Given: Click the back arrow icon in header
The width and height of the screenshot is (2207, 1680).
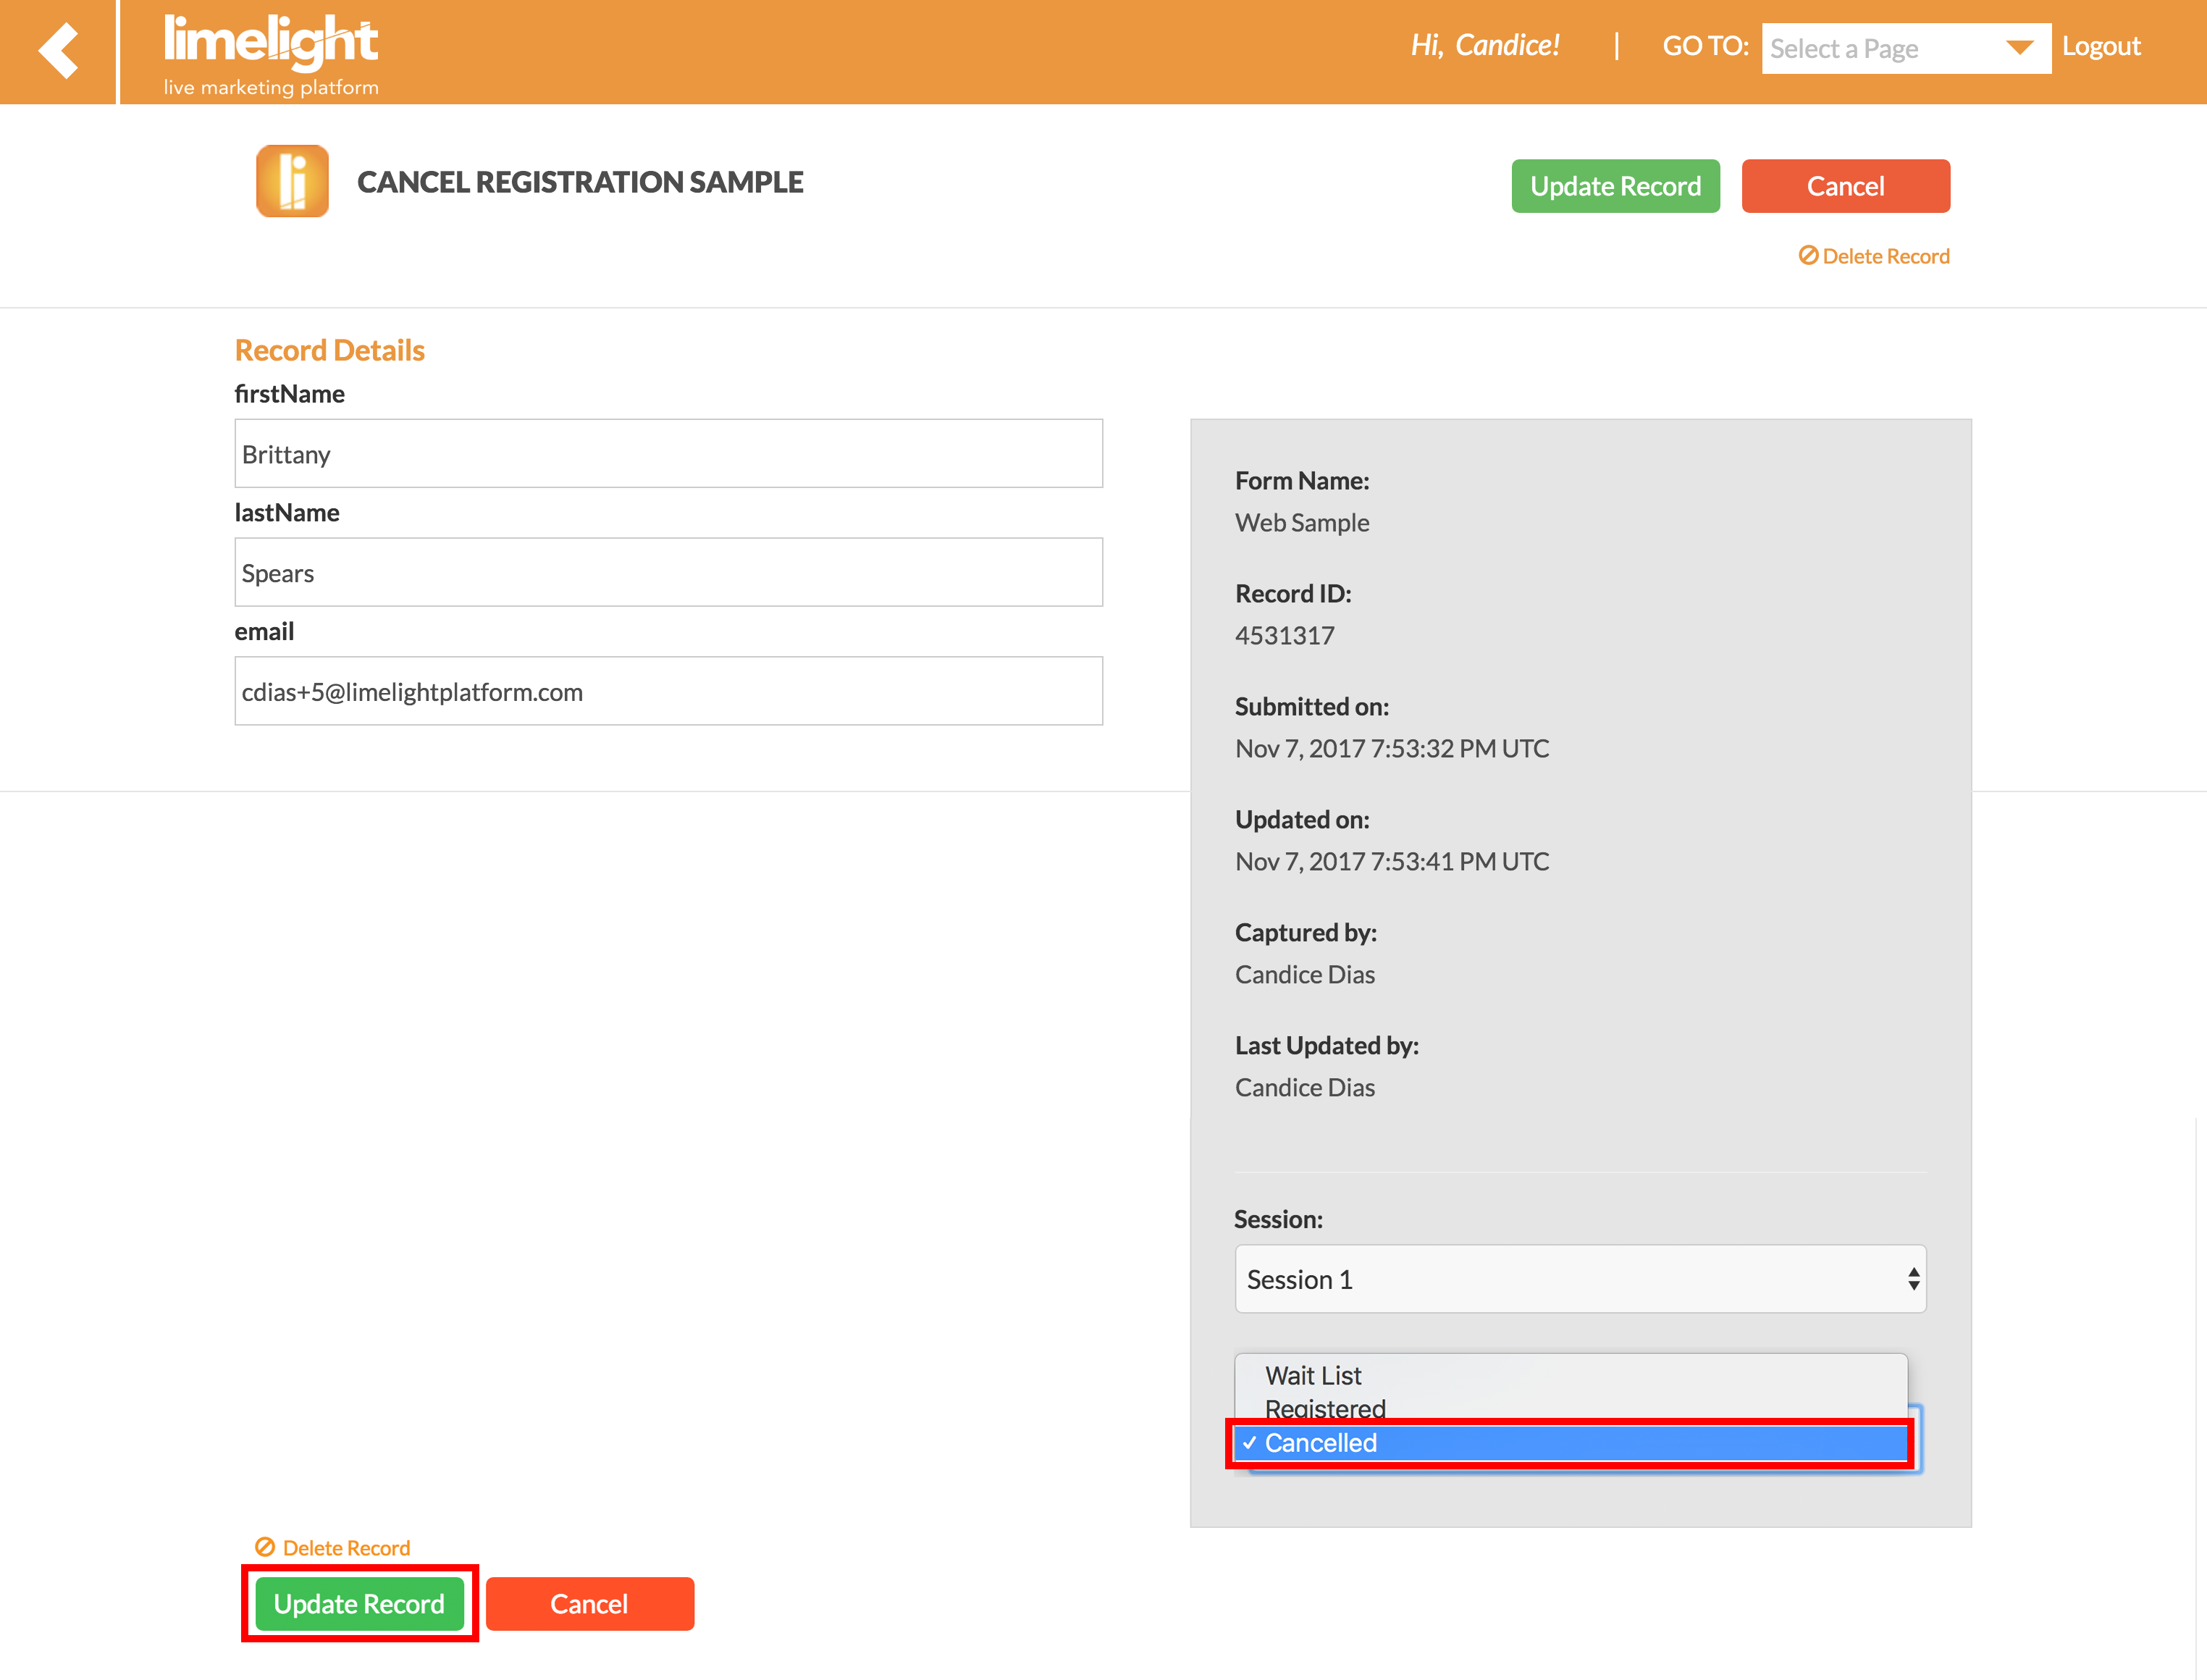Looking at the screenshot, I should (x=58, y=51).
